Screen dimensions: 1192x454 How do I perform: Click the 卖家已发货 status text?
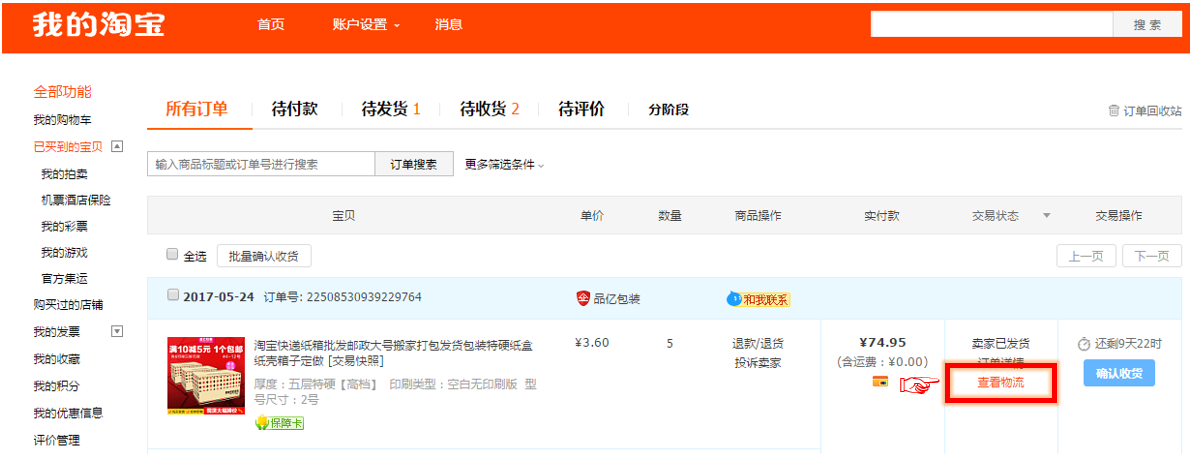coord(1000,343)
